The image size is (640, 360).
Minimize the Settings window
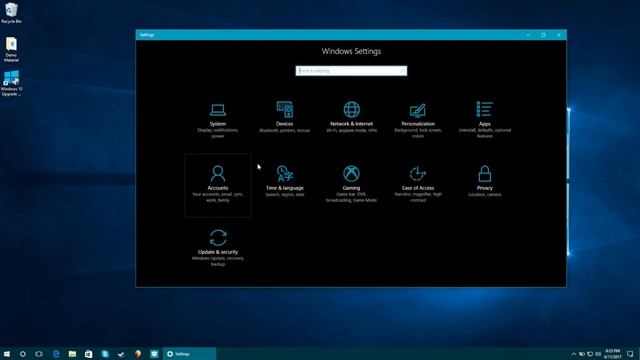click(528, 35)
